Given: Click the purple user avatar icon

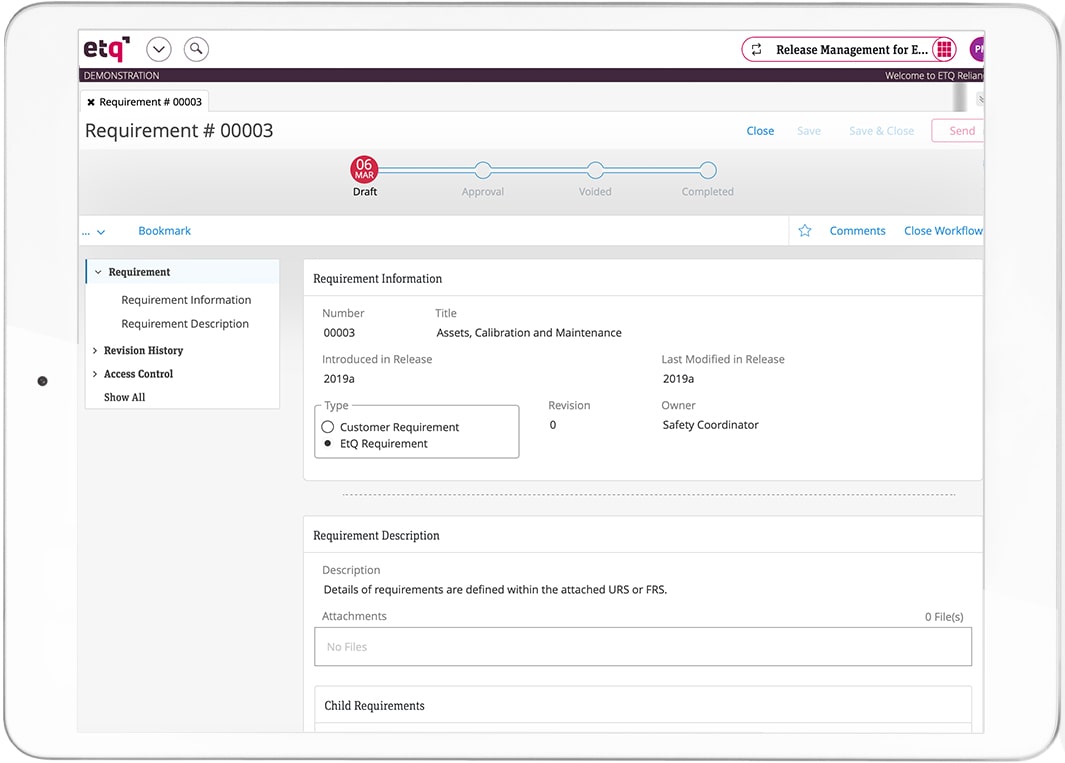Looking at the screenshot, I should click(976, 50).
